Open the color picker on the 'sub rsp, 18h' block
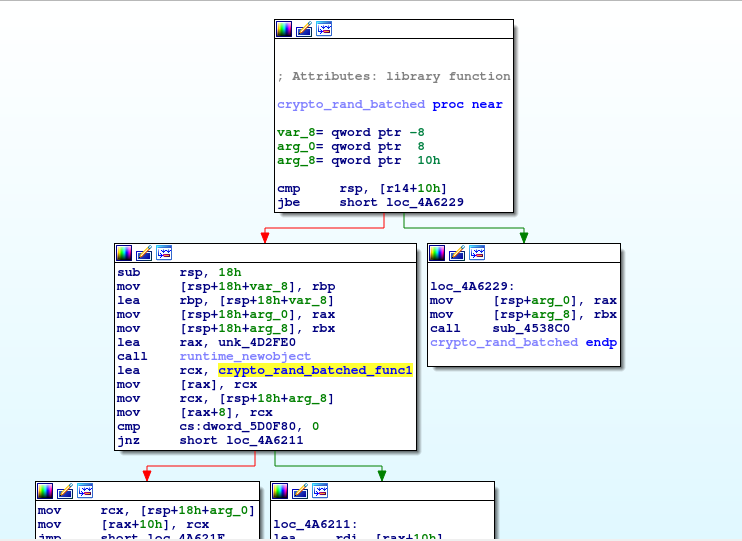This screenshot has height=541, width=742. coord(124,253)
